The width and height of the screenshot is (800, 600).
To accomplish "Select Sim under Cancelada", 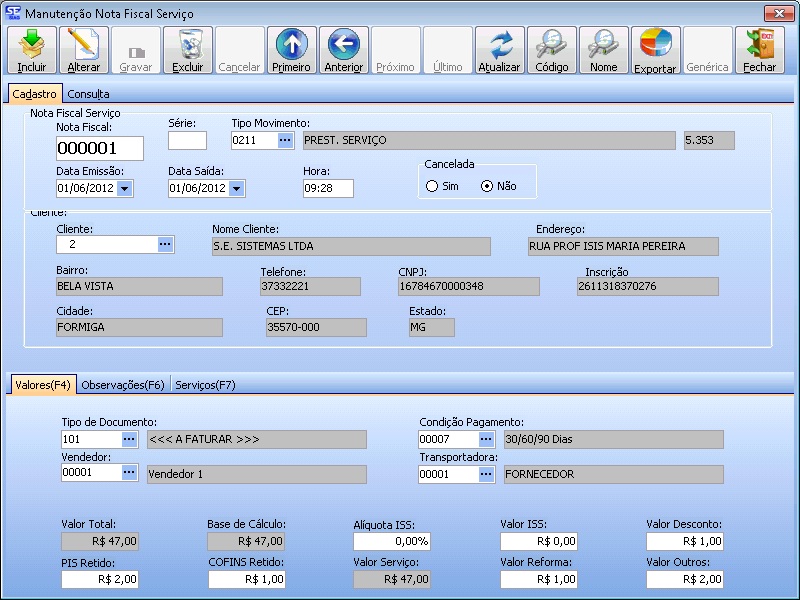I will click(x=432, y=186).
